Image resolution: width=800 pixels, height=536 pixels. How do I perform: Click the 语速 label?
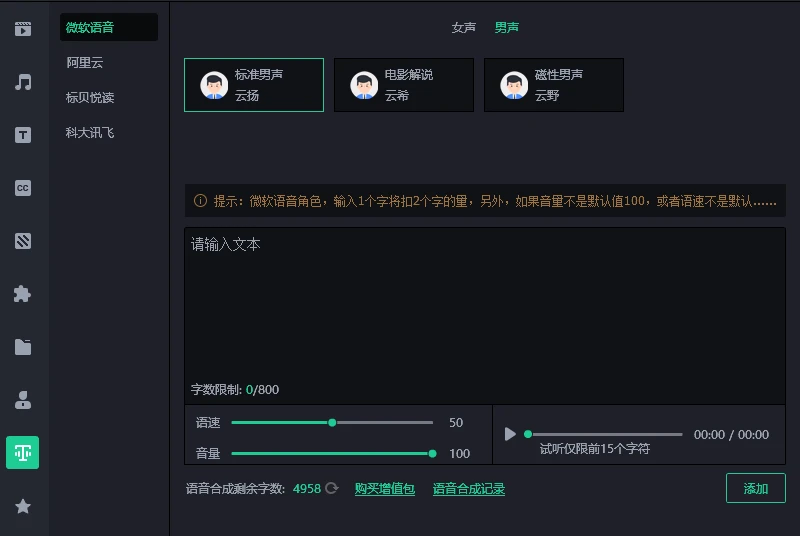(208, 422)
